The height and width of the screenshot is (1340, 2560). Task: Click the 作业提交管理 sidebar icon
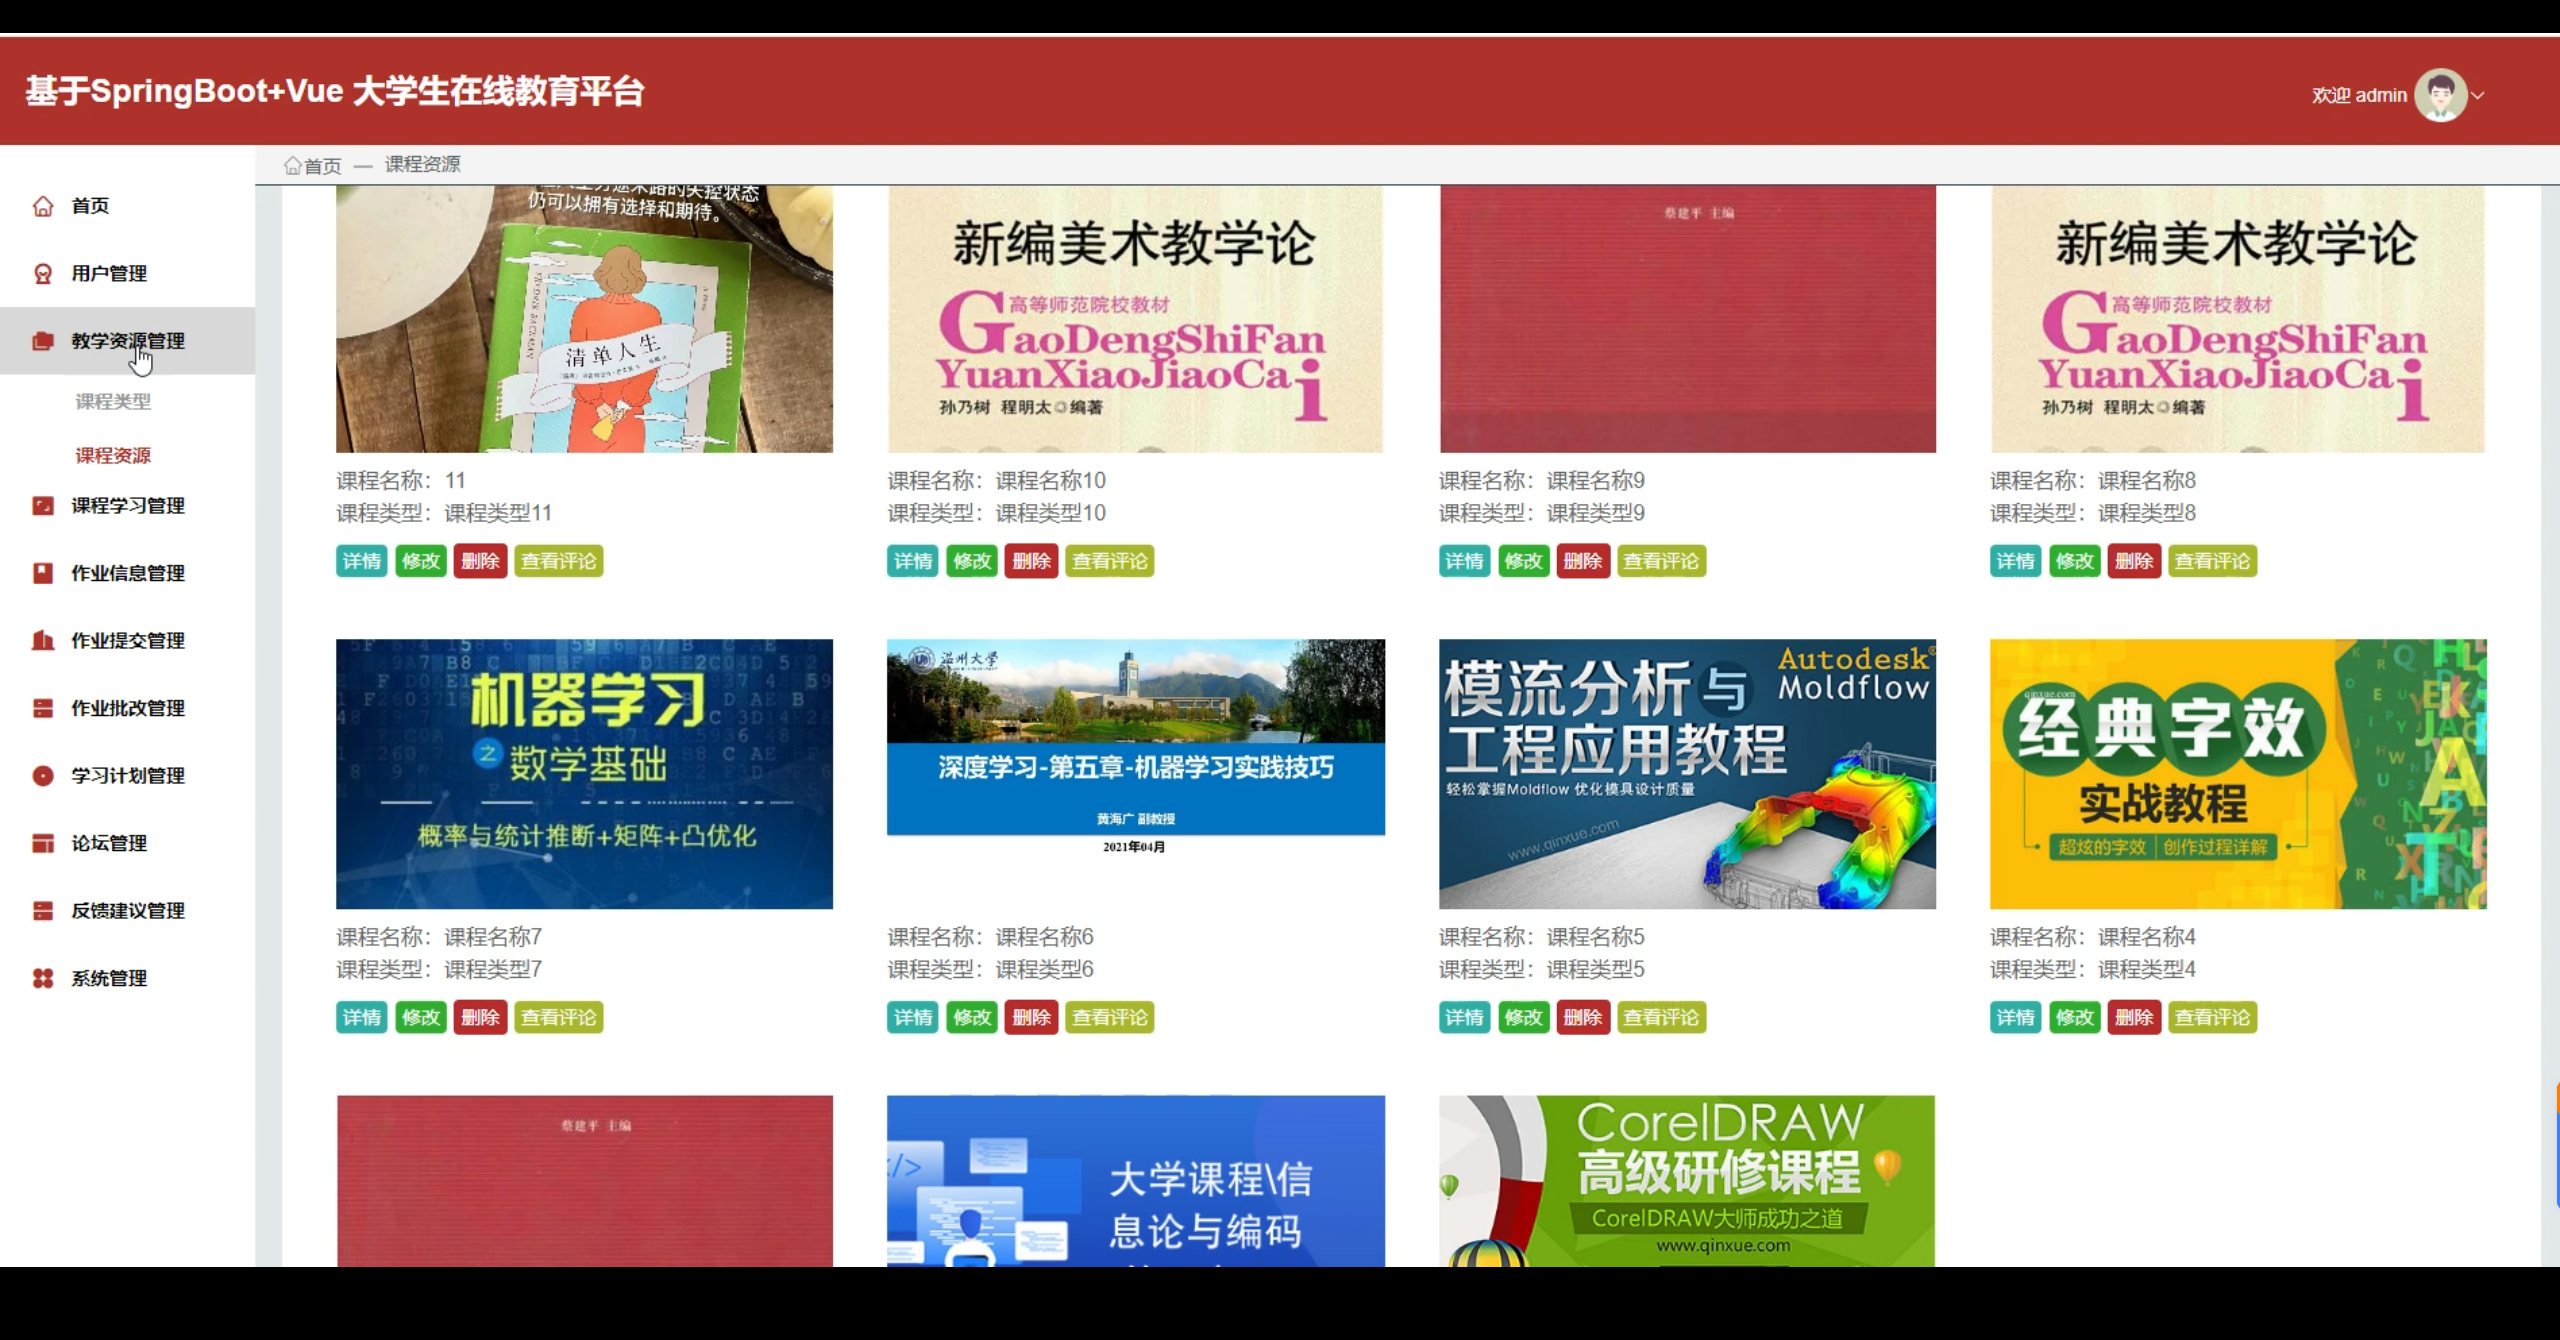click(x=43, y=641)
